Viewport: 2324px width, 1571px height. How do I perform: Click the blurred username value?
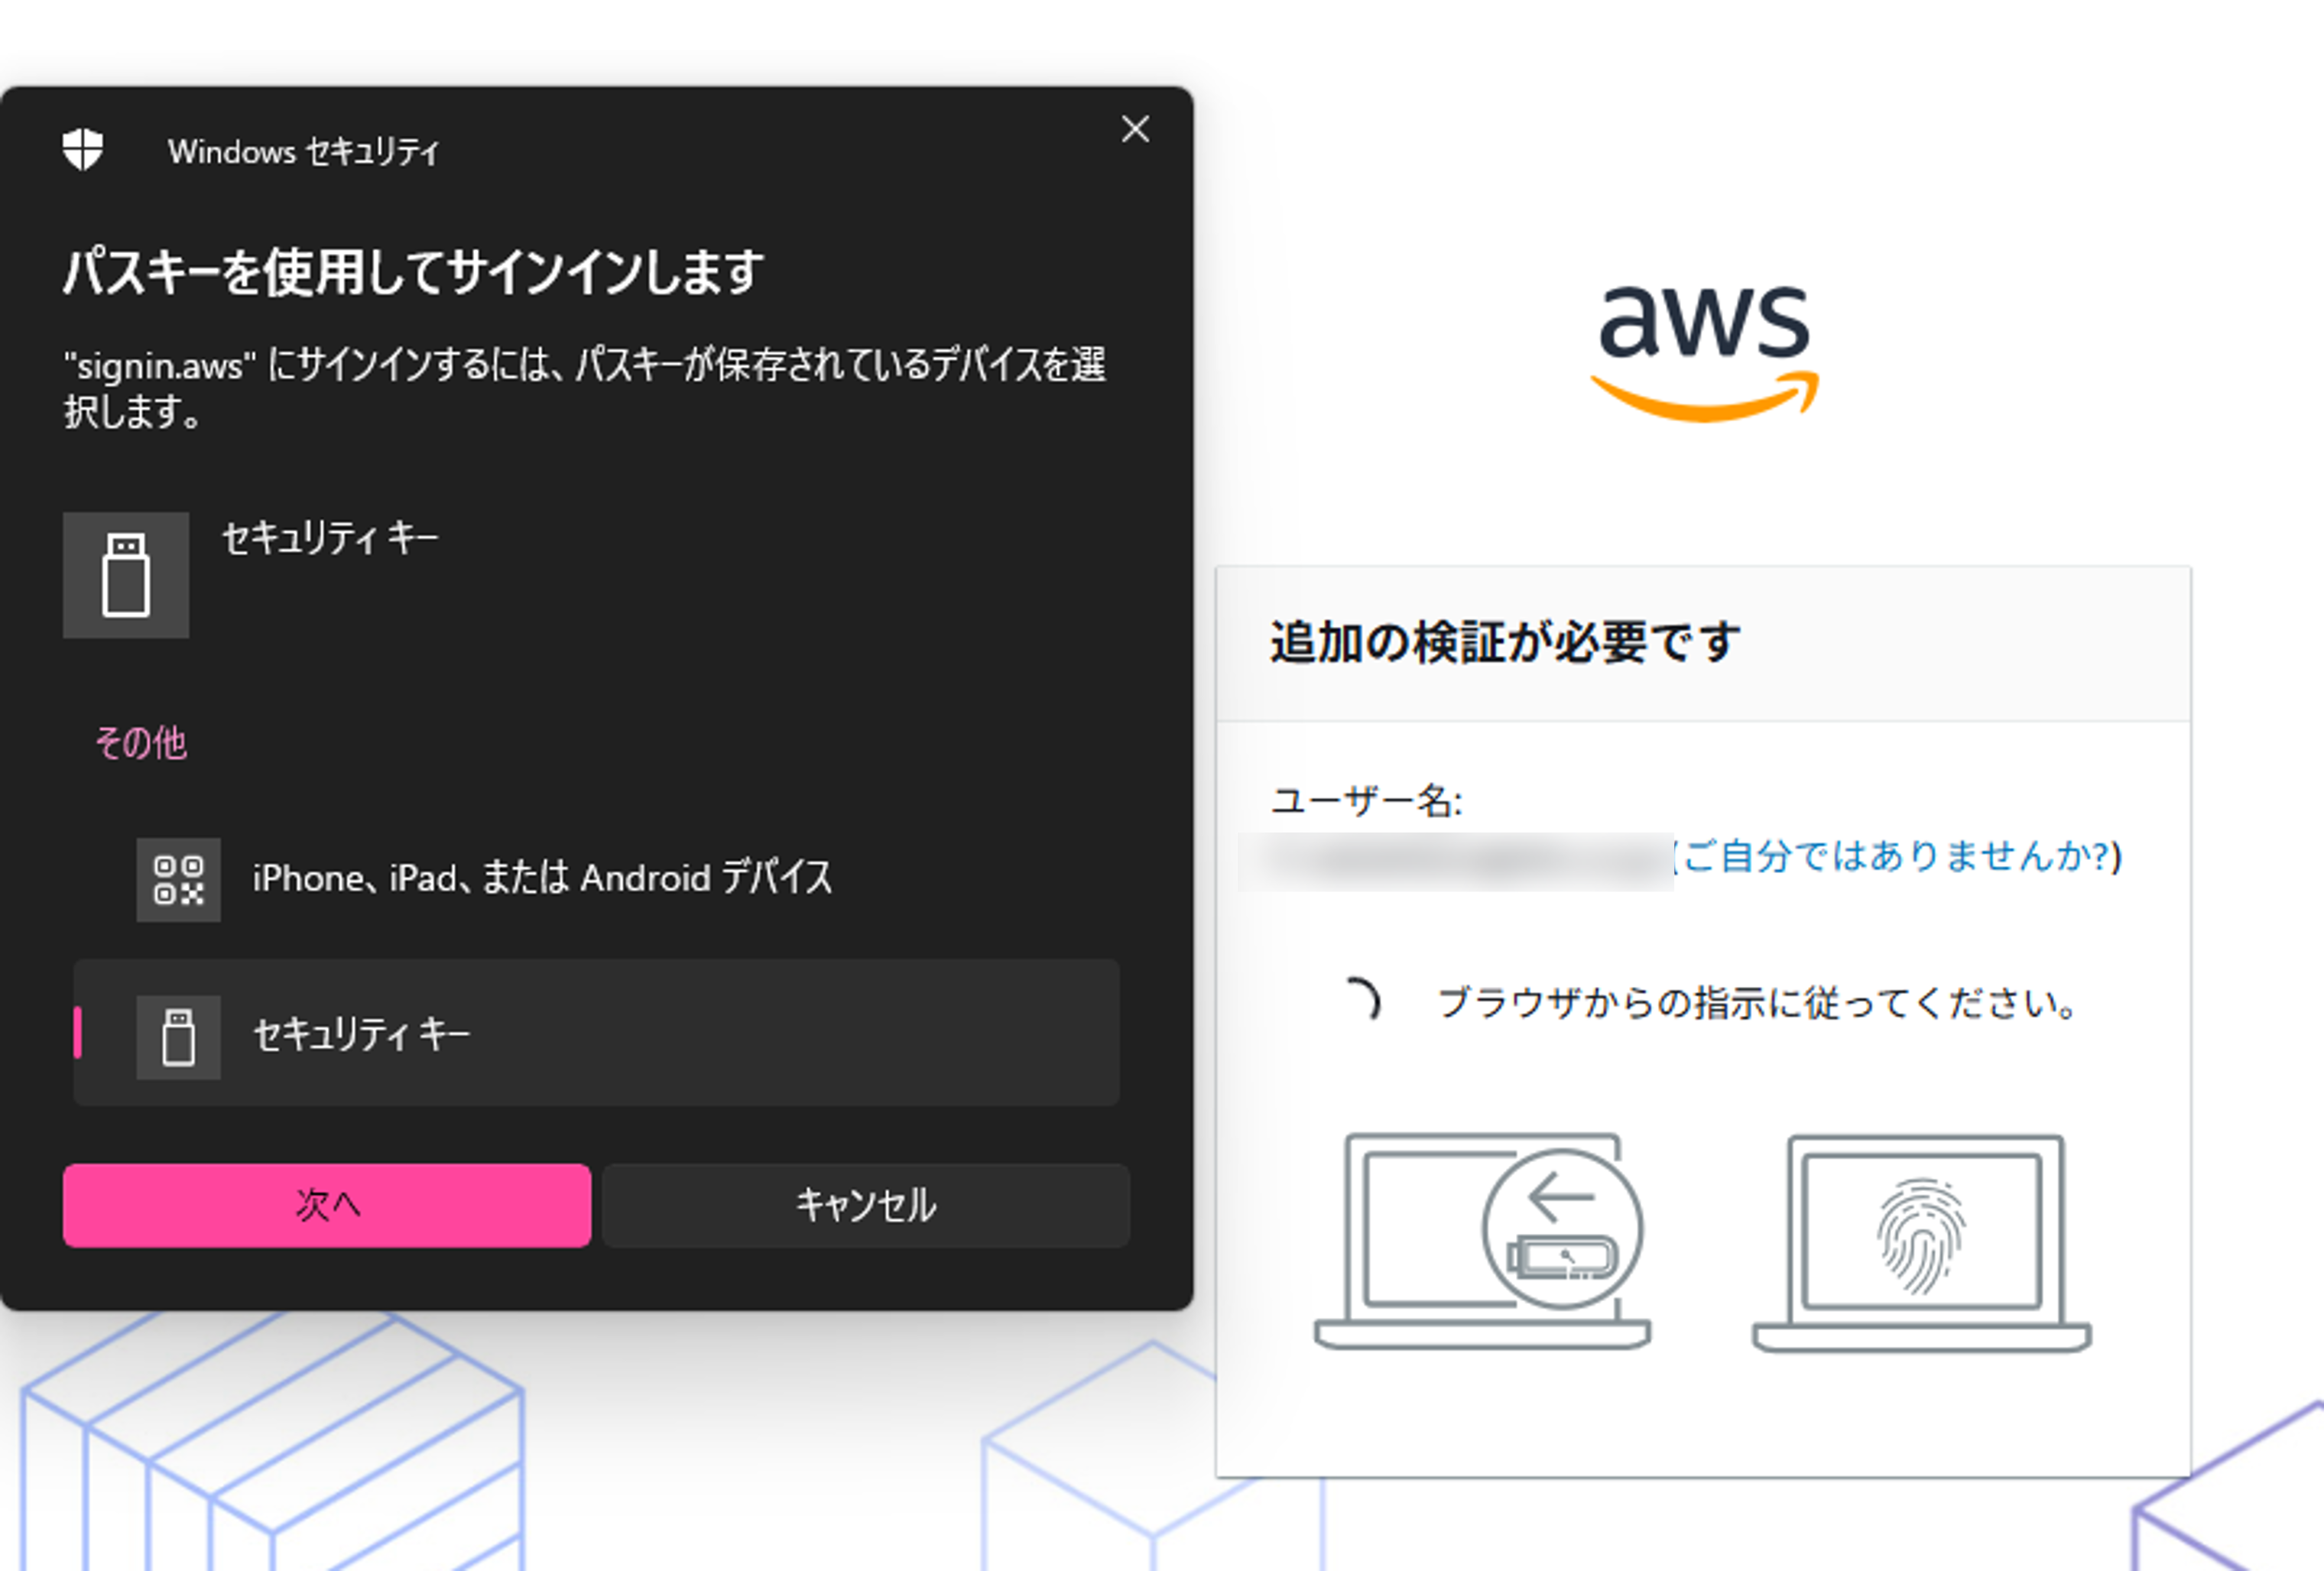[x=1455, y=861]
